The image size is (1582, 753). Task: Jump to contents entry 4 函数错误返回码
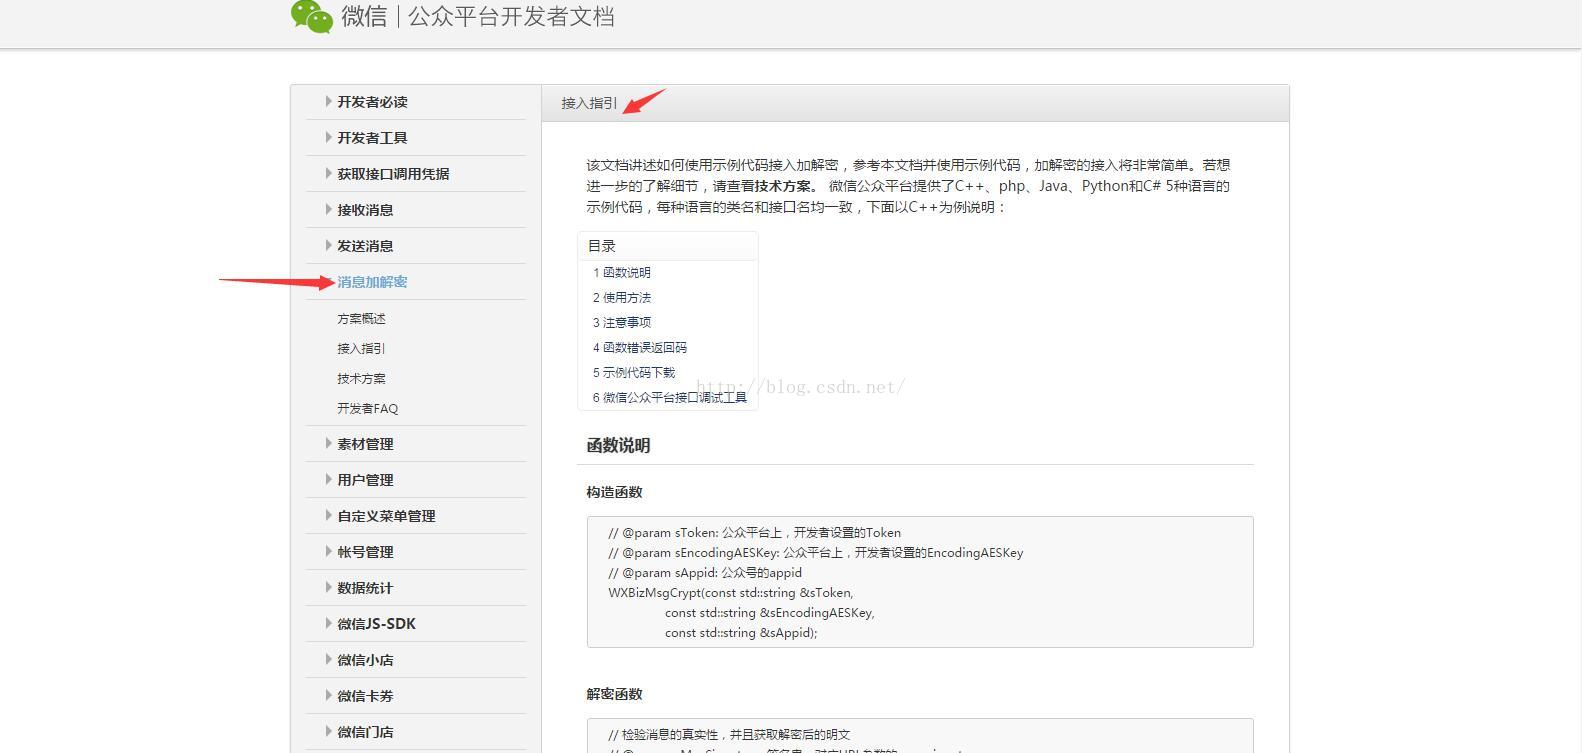coord(639,348)
